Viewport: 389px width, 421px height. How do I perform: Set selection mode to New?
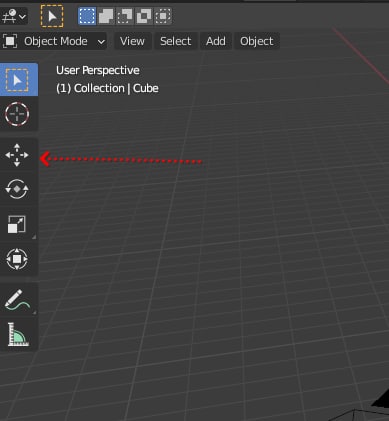pos(87,16)
